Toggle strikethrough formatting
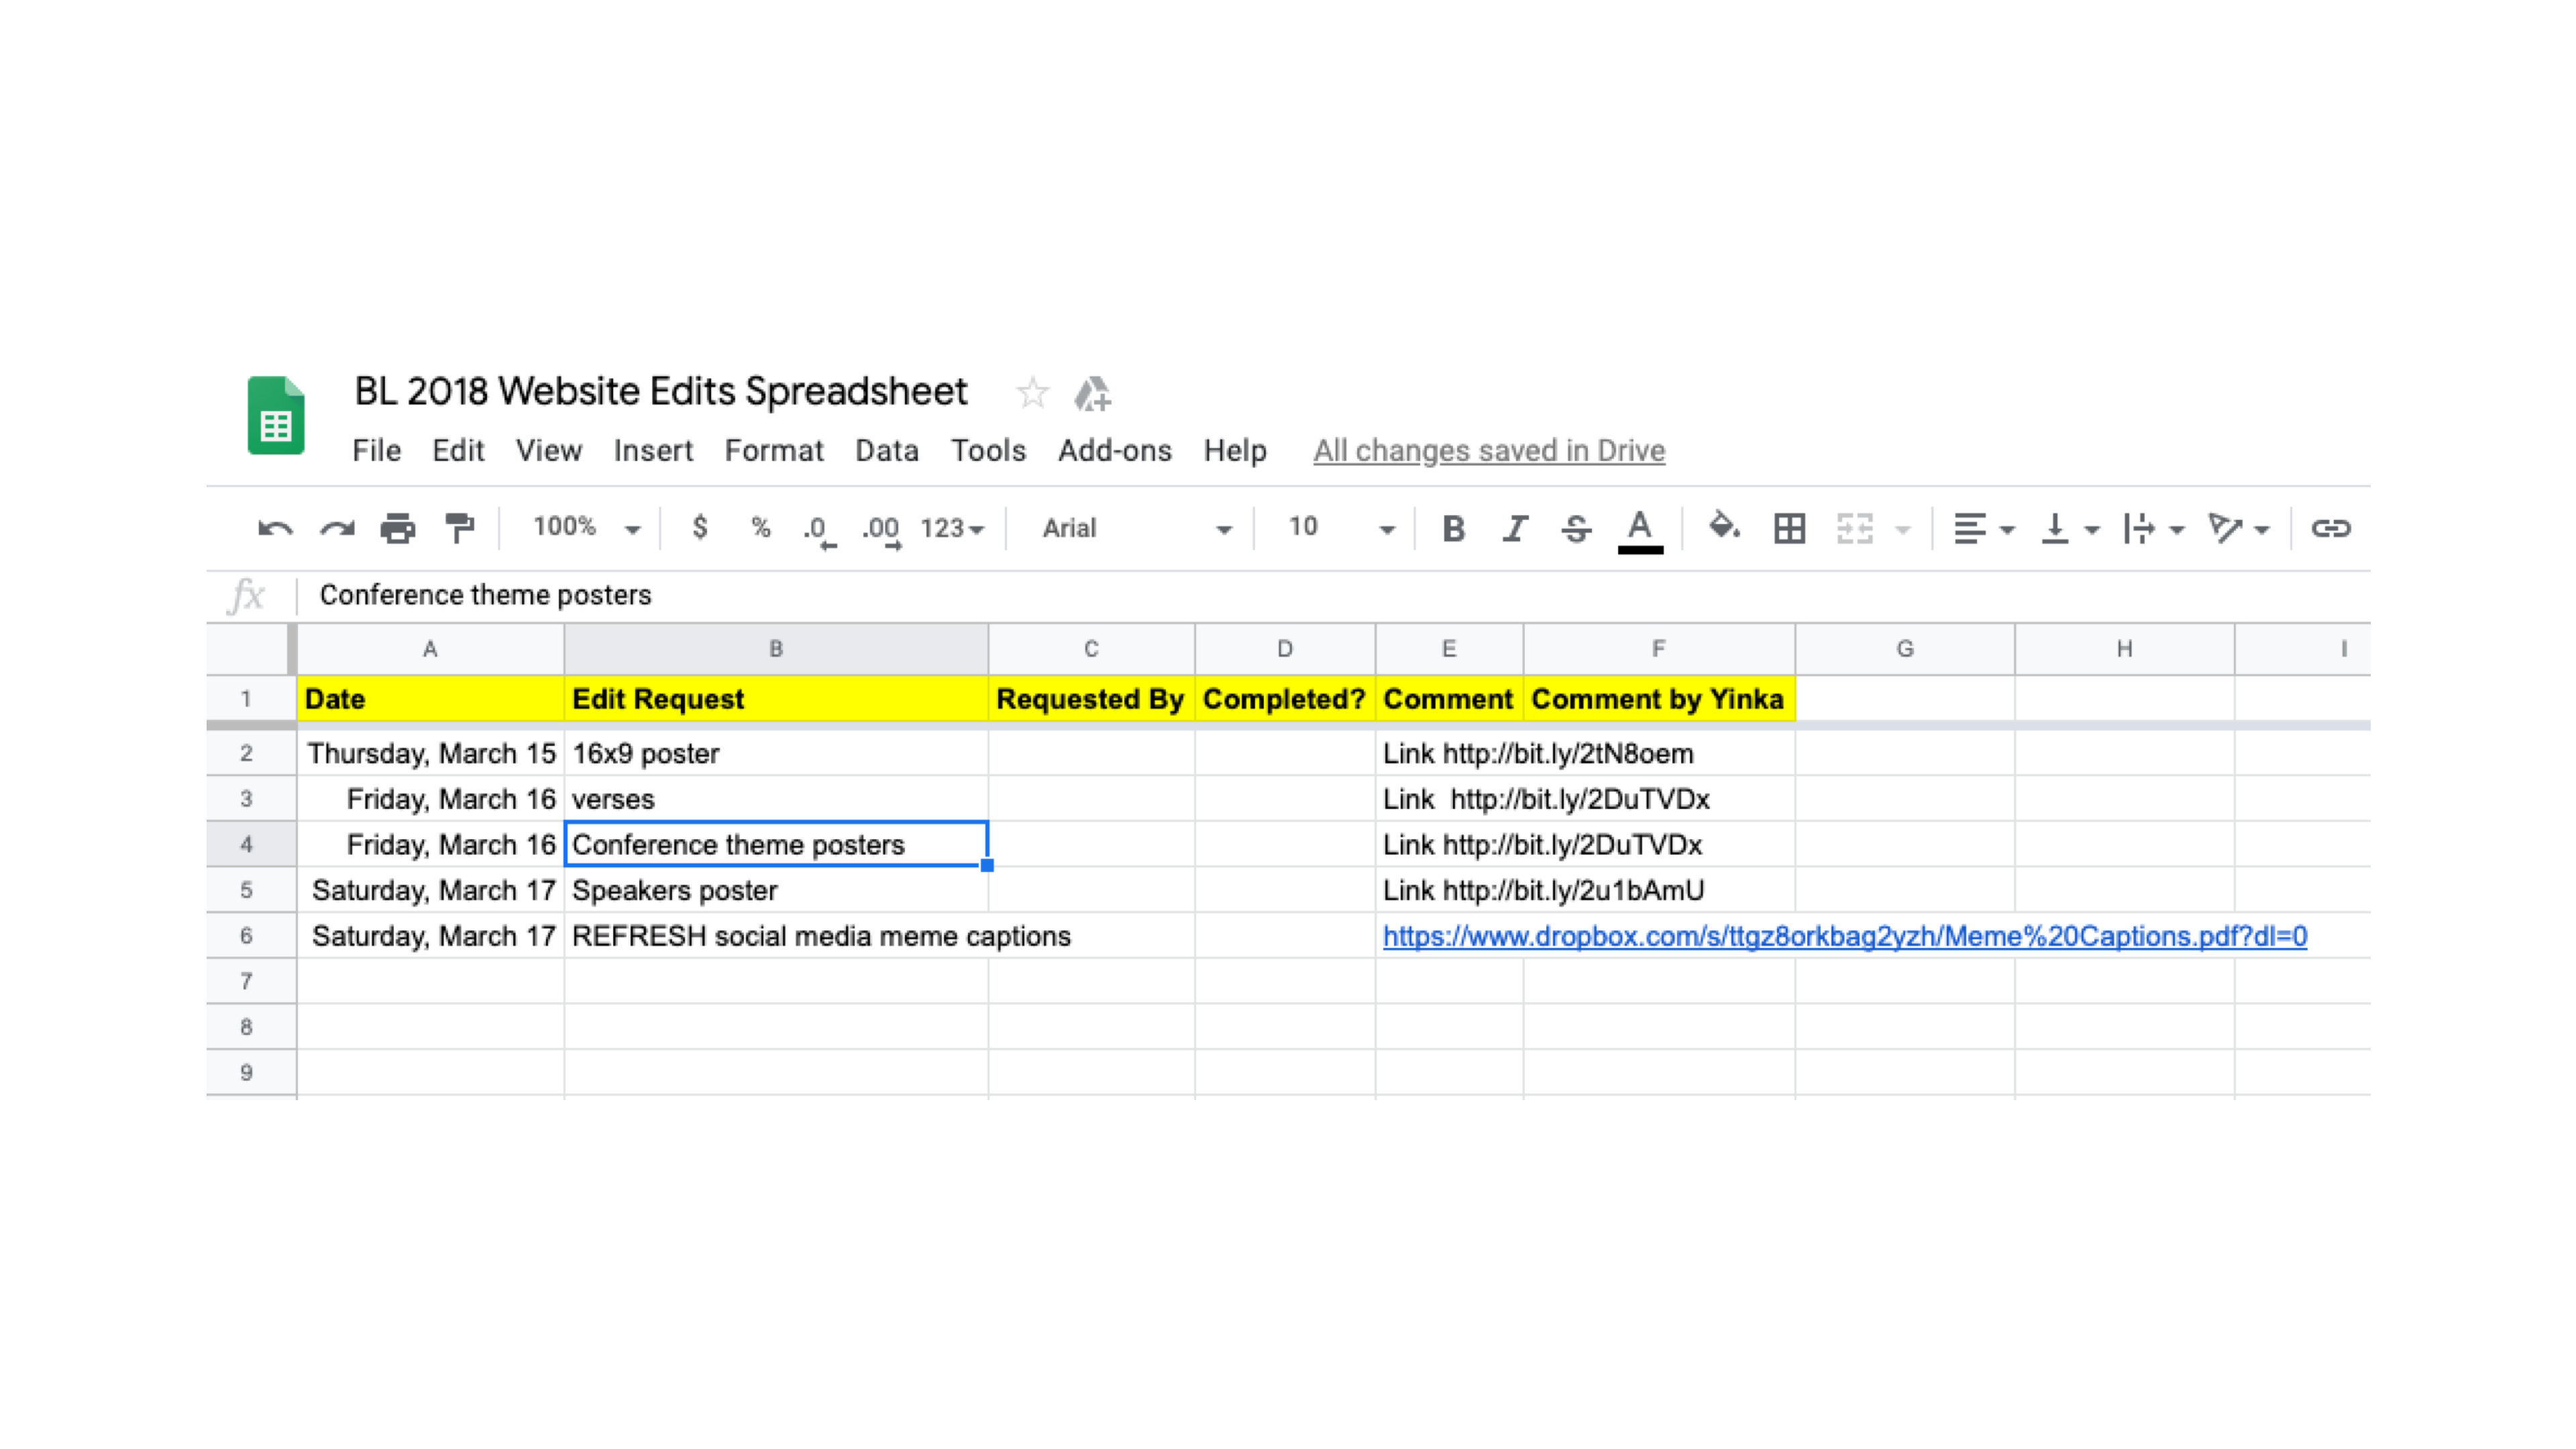 tap(1576, 528)
